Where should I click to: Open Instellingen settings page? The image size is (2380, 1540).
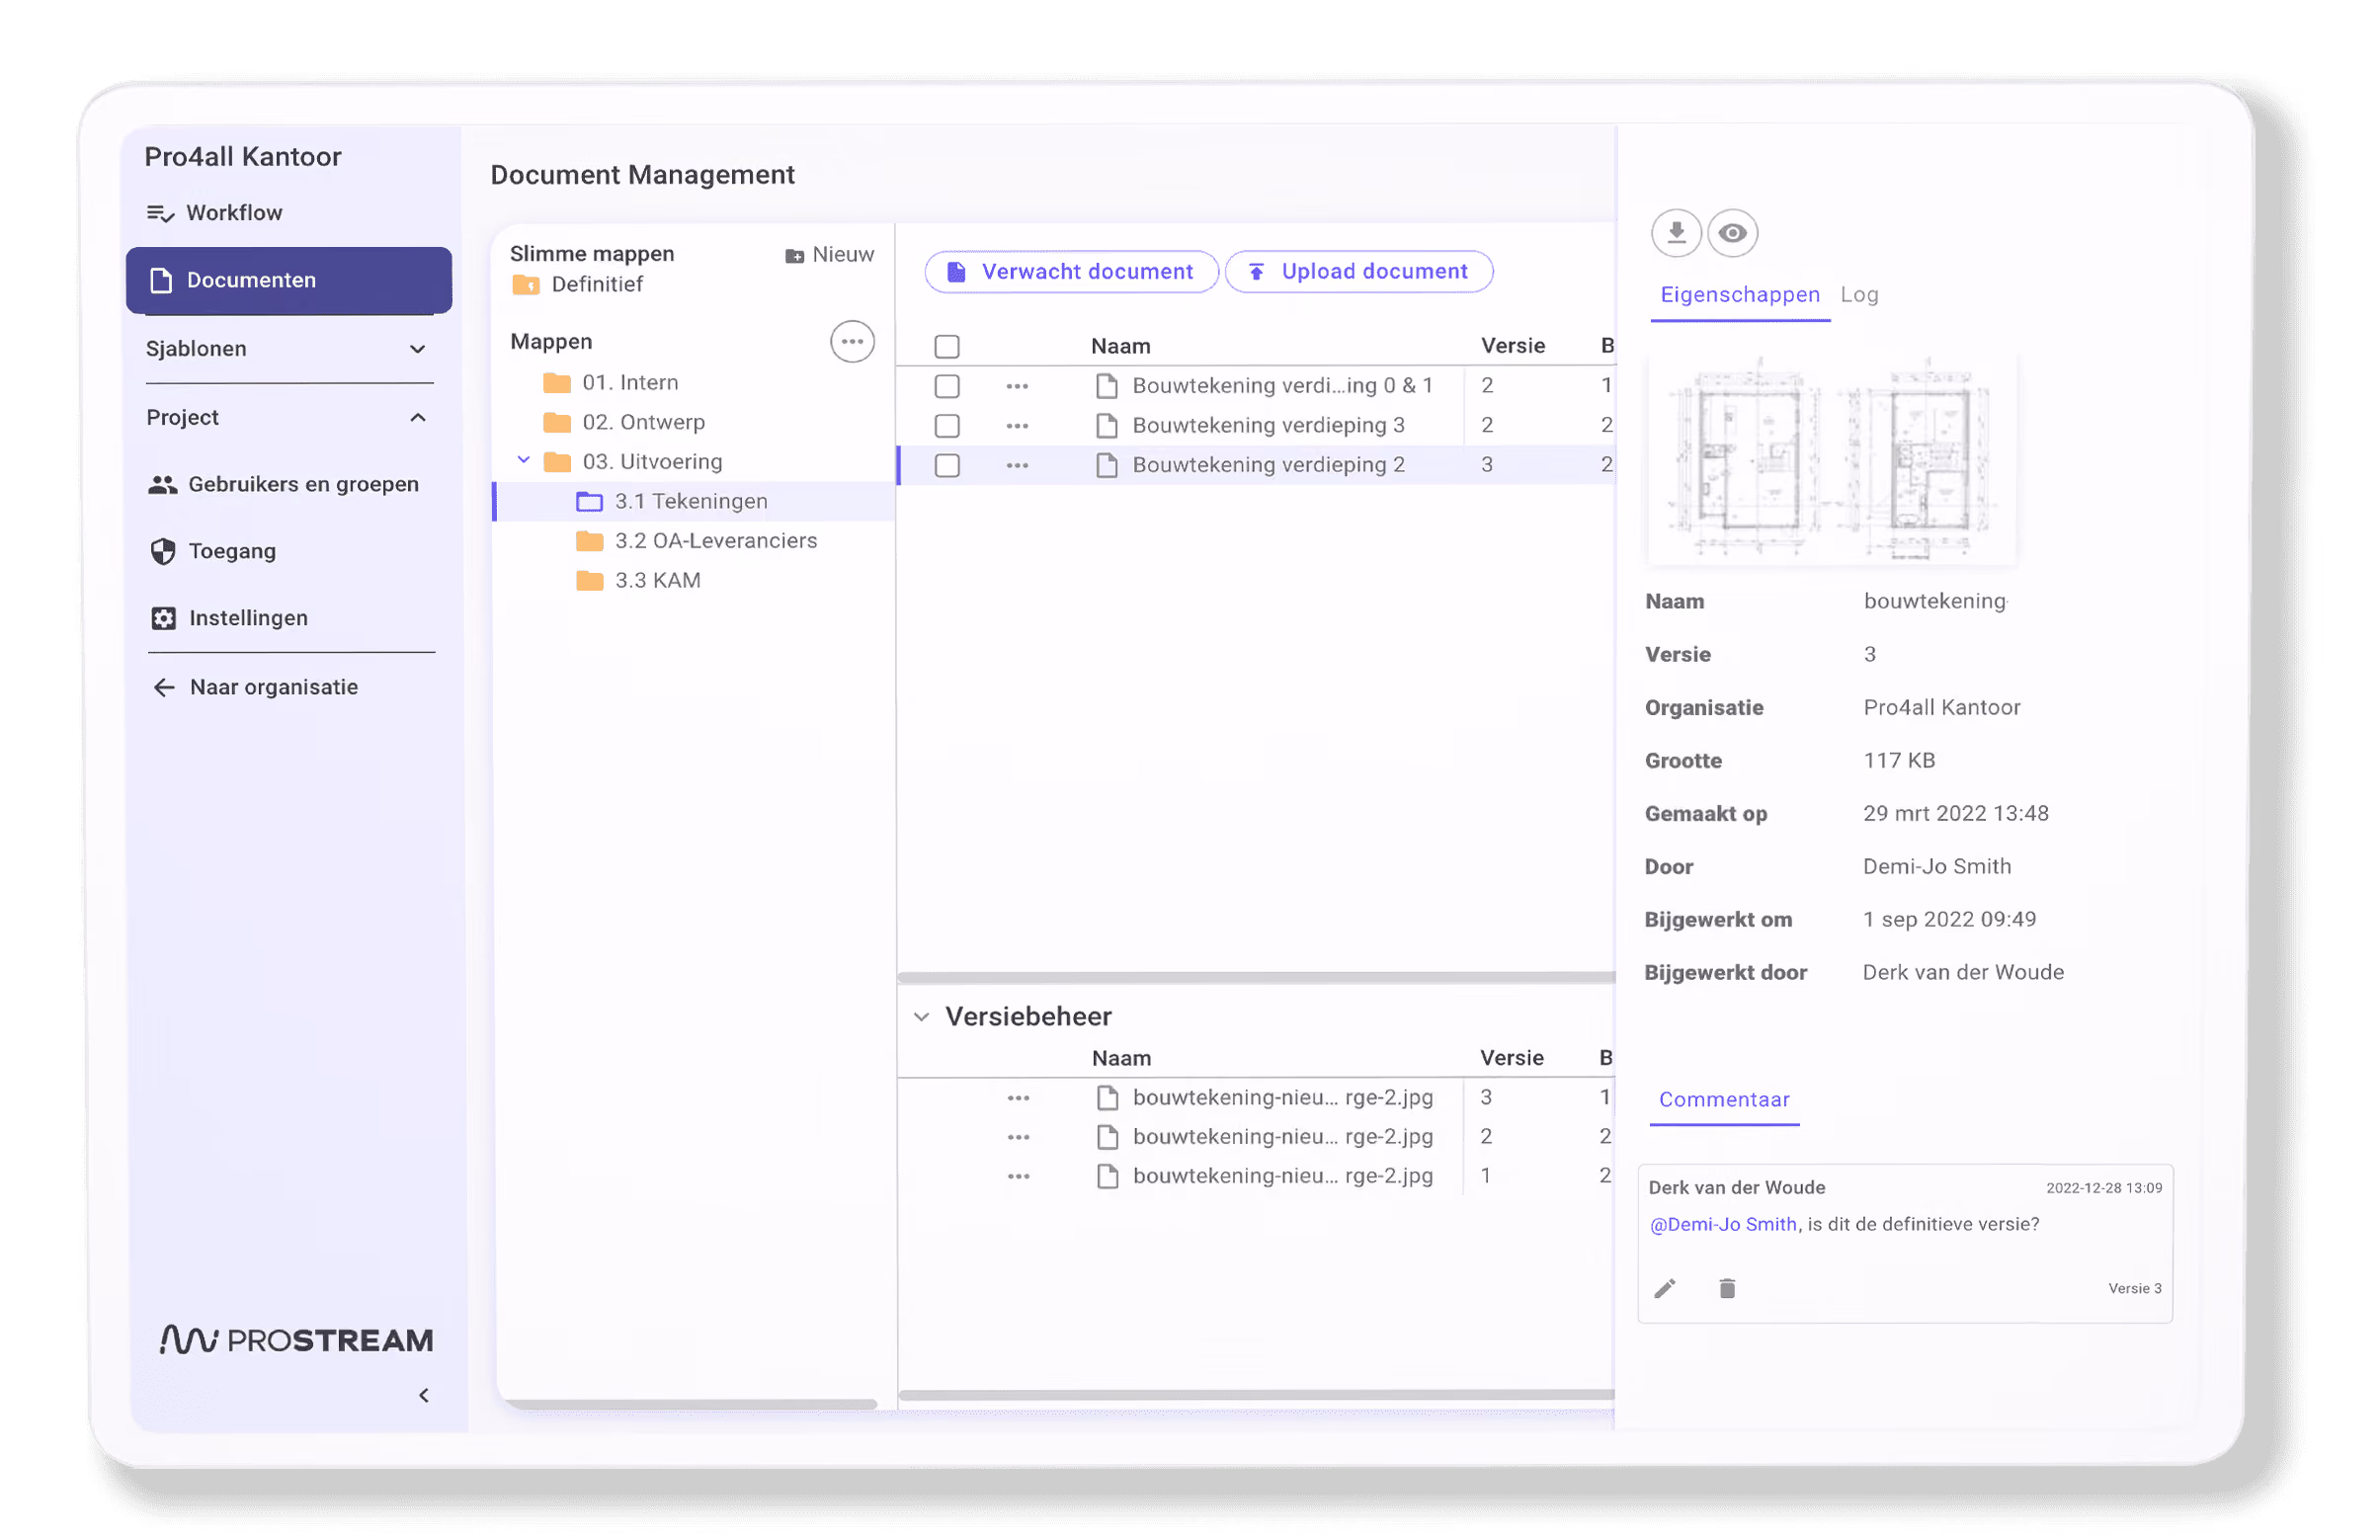(x=228, y=618)
